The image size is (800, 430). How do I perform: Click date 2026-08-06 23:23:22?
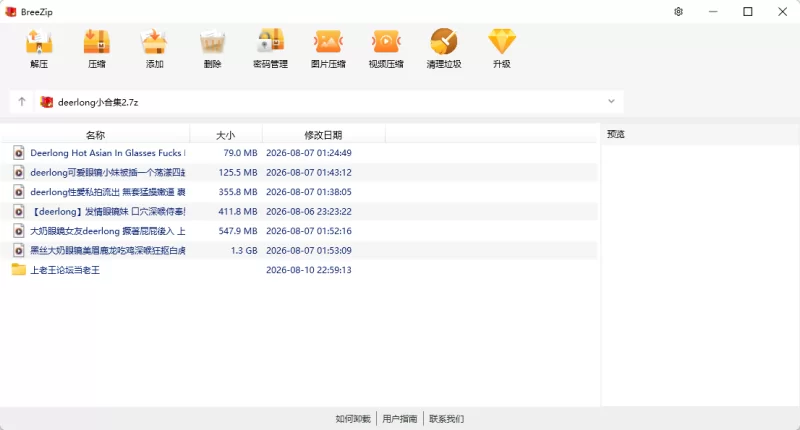pyautogui.click(x=309, y=211)
